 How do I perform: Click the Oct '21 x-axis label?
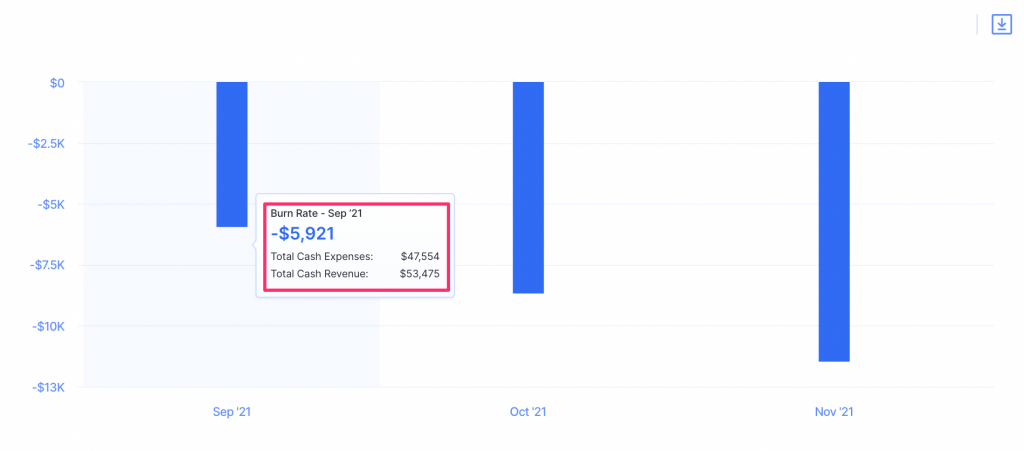(x=528, y=412)
